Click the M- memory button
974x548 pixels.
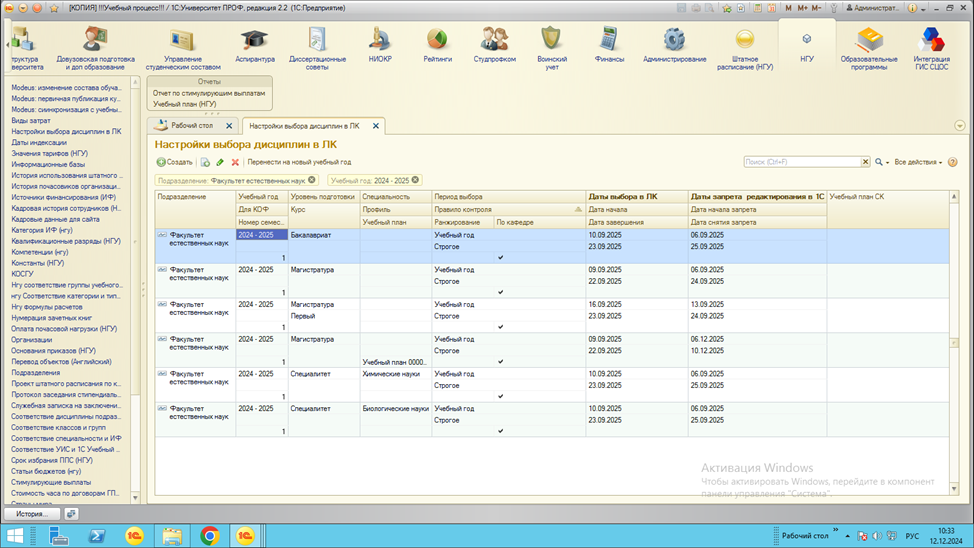816,8
